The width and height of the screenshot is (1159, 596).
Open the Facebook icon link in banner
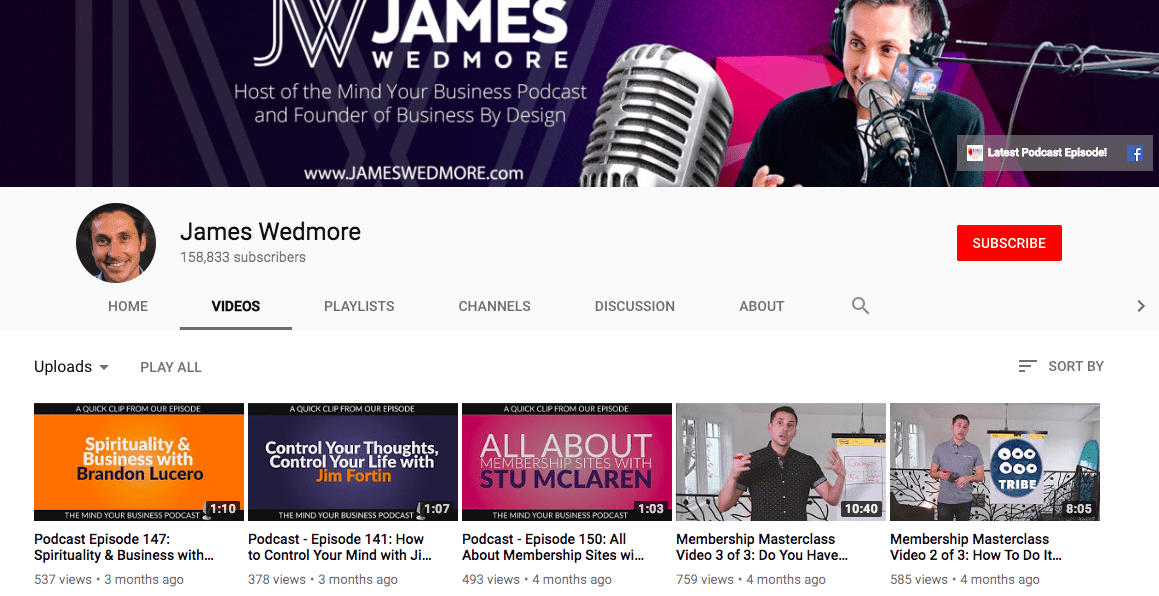tap(1135, 153)
